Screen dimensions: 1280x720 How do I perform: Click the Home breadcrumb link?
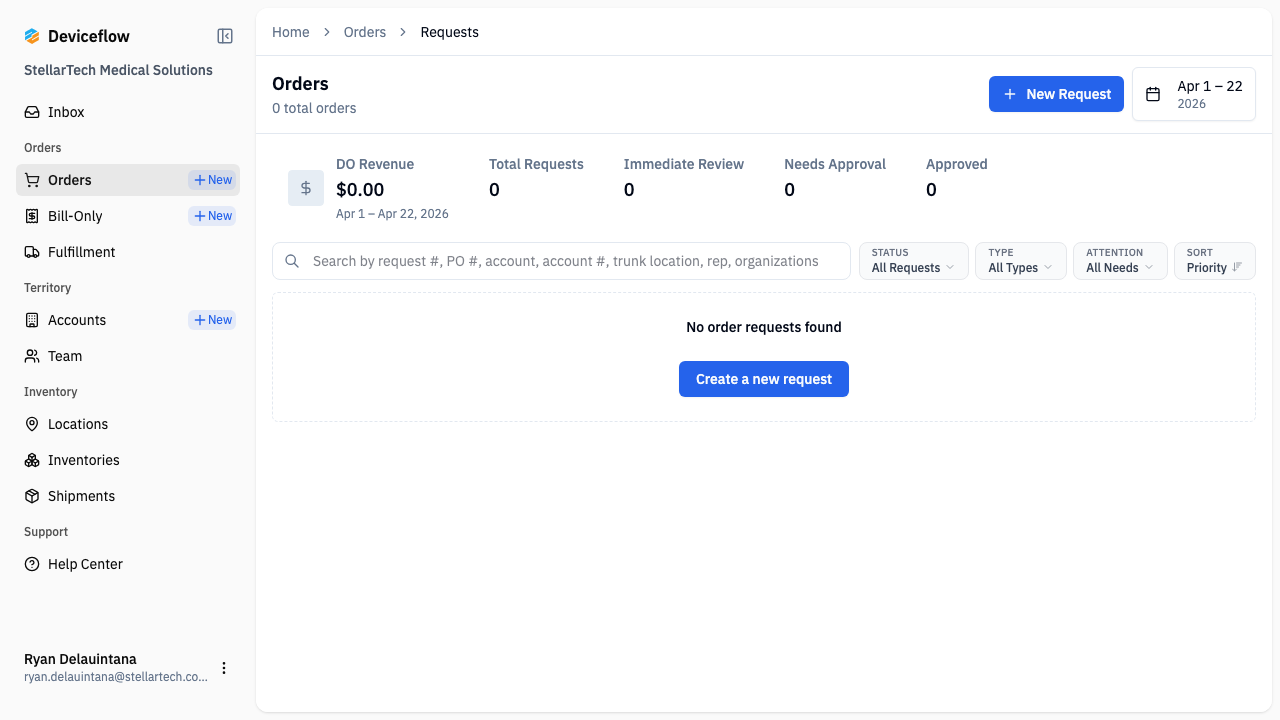(x=291, y=32)
